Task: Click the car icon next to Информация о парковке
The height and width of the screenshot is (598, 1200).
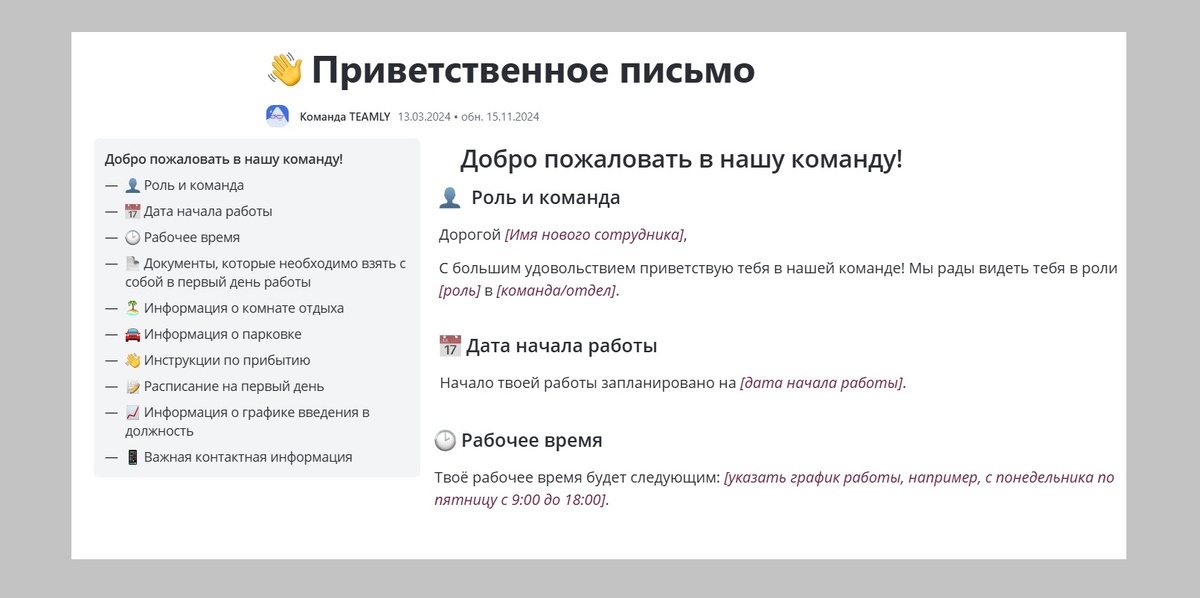Action: [x=131, y=334]
